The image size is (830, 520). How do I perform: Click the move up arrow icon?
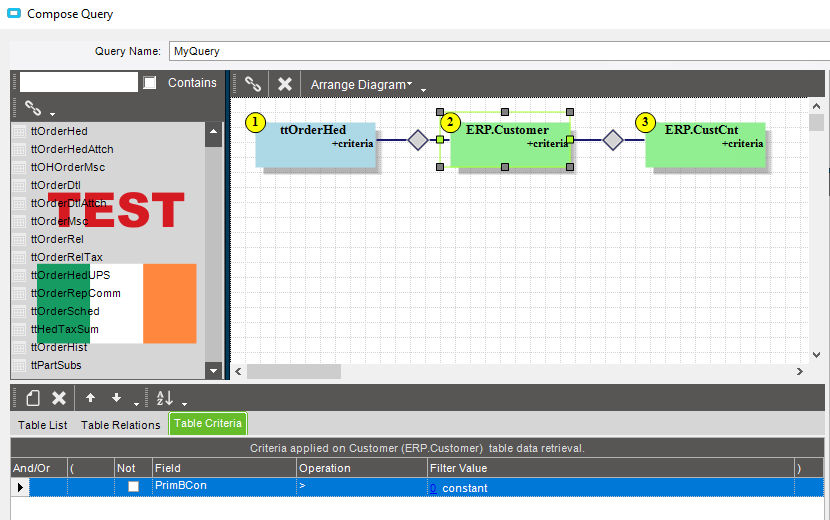coord(91,398)
